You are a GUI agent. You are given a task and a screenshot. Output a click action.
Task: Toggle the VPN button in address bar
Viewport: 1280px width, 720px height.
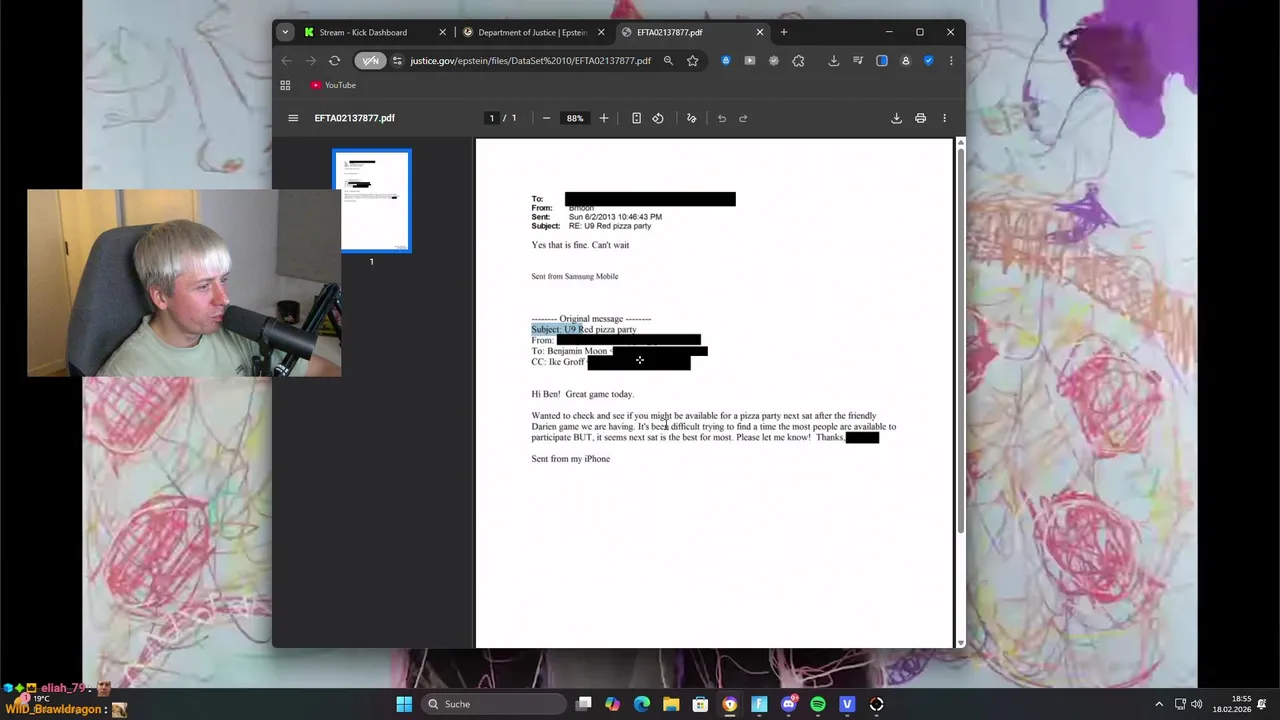370,61
